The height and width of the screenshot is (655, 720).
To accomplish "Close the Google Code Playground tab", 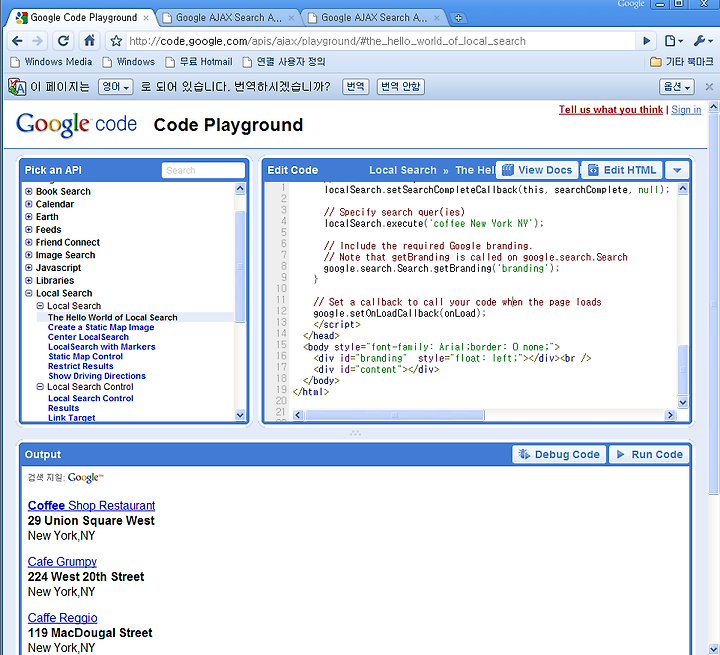I will (x=146, y=18).
